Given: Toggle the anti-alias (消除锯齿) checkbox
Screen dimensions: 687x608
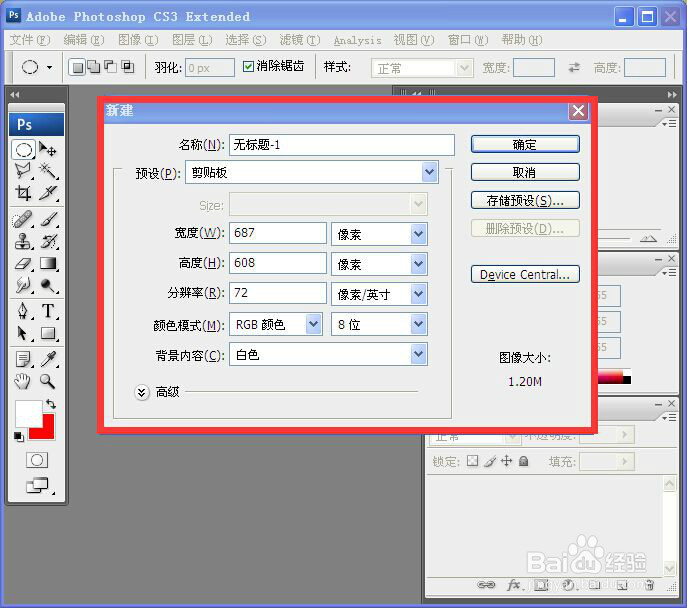Looking at the screenshot, I should point(248,67).
